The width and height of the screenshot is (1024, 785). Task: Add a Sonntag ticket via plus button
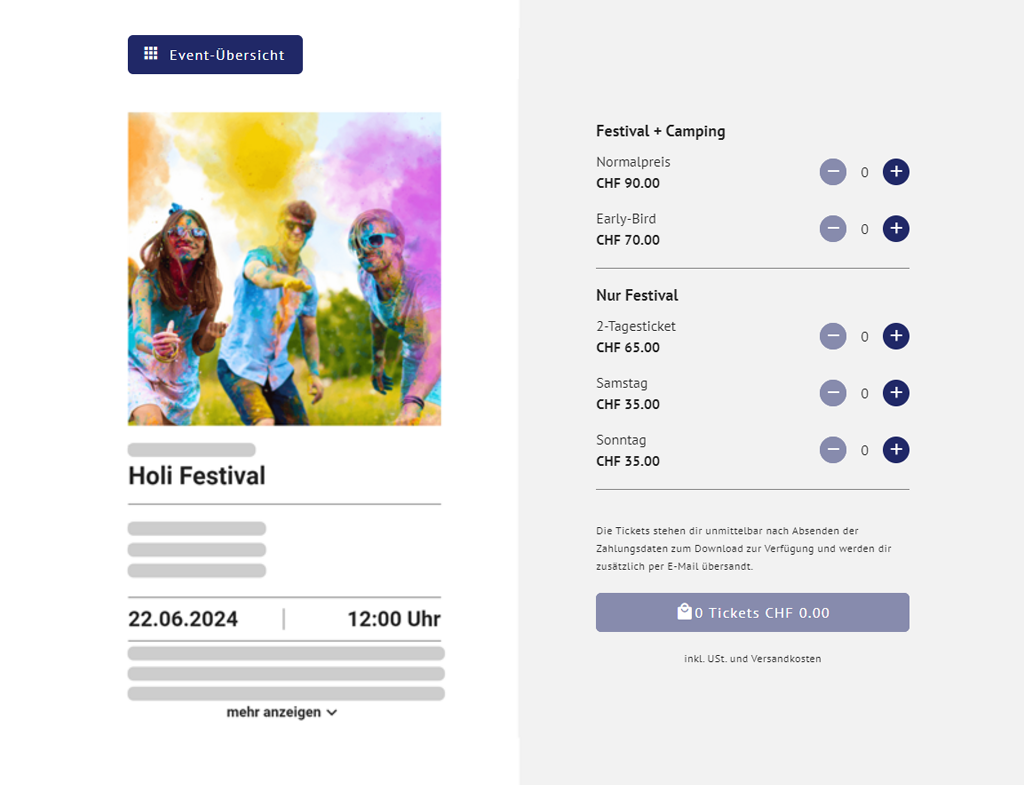[x=896, y=450]
